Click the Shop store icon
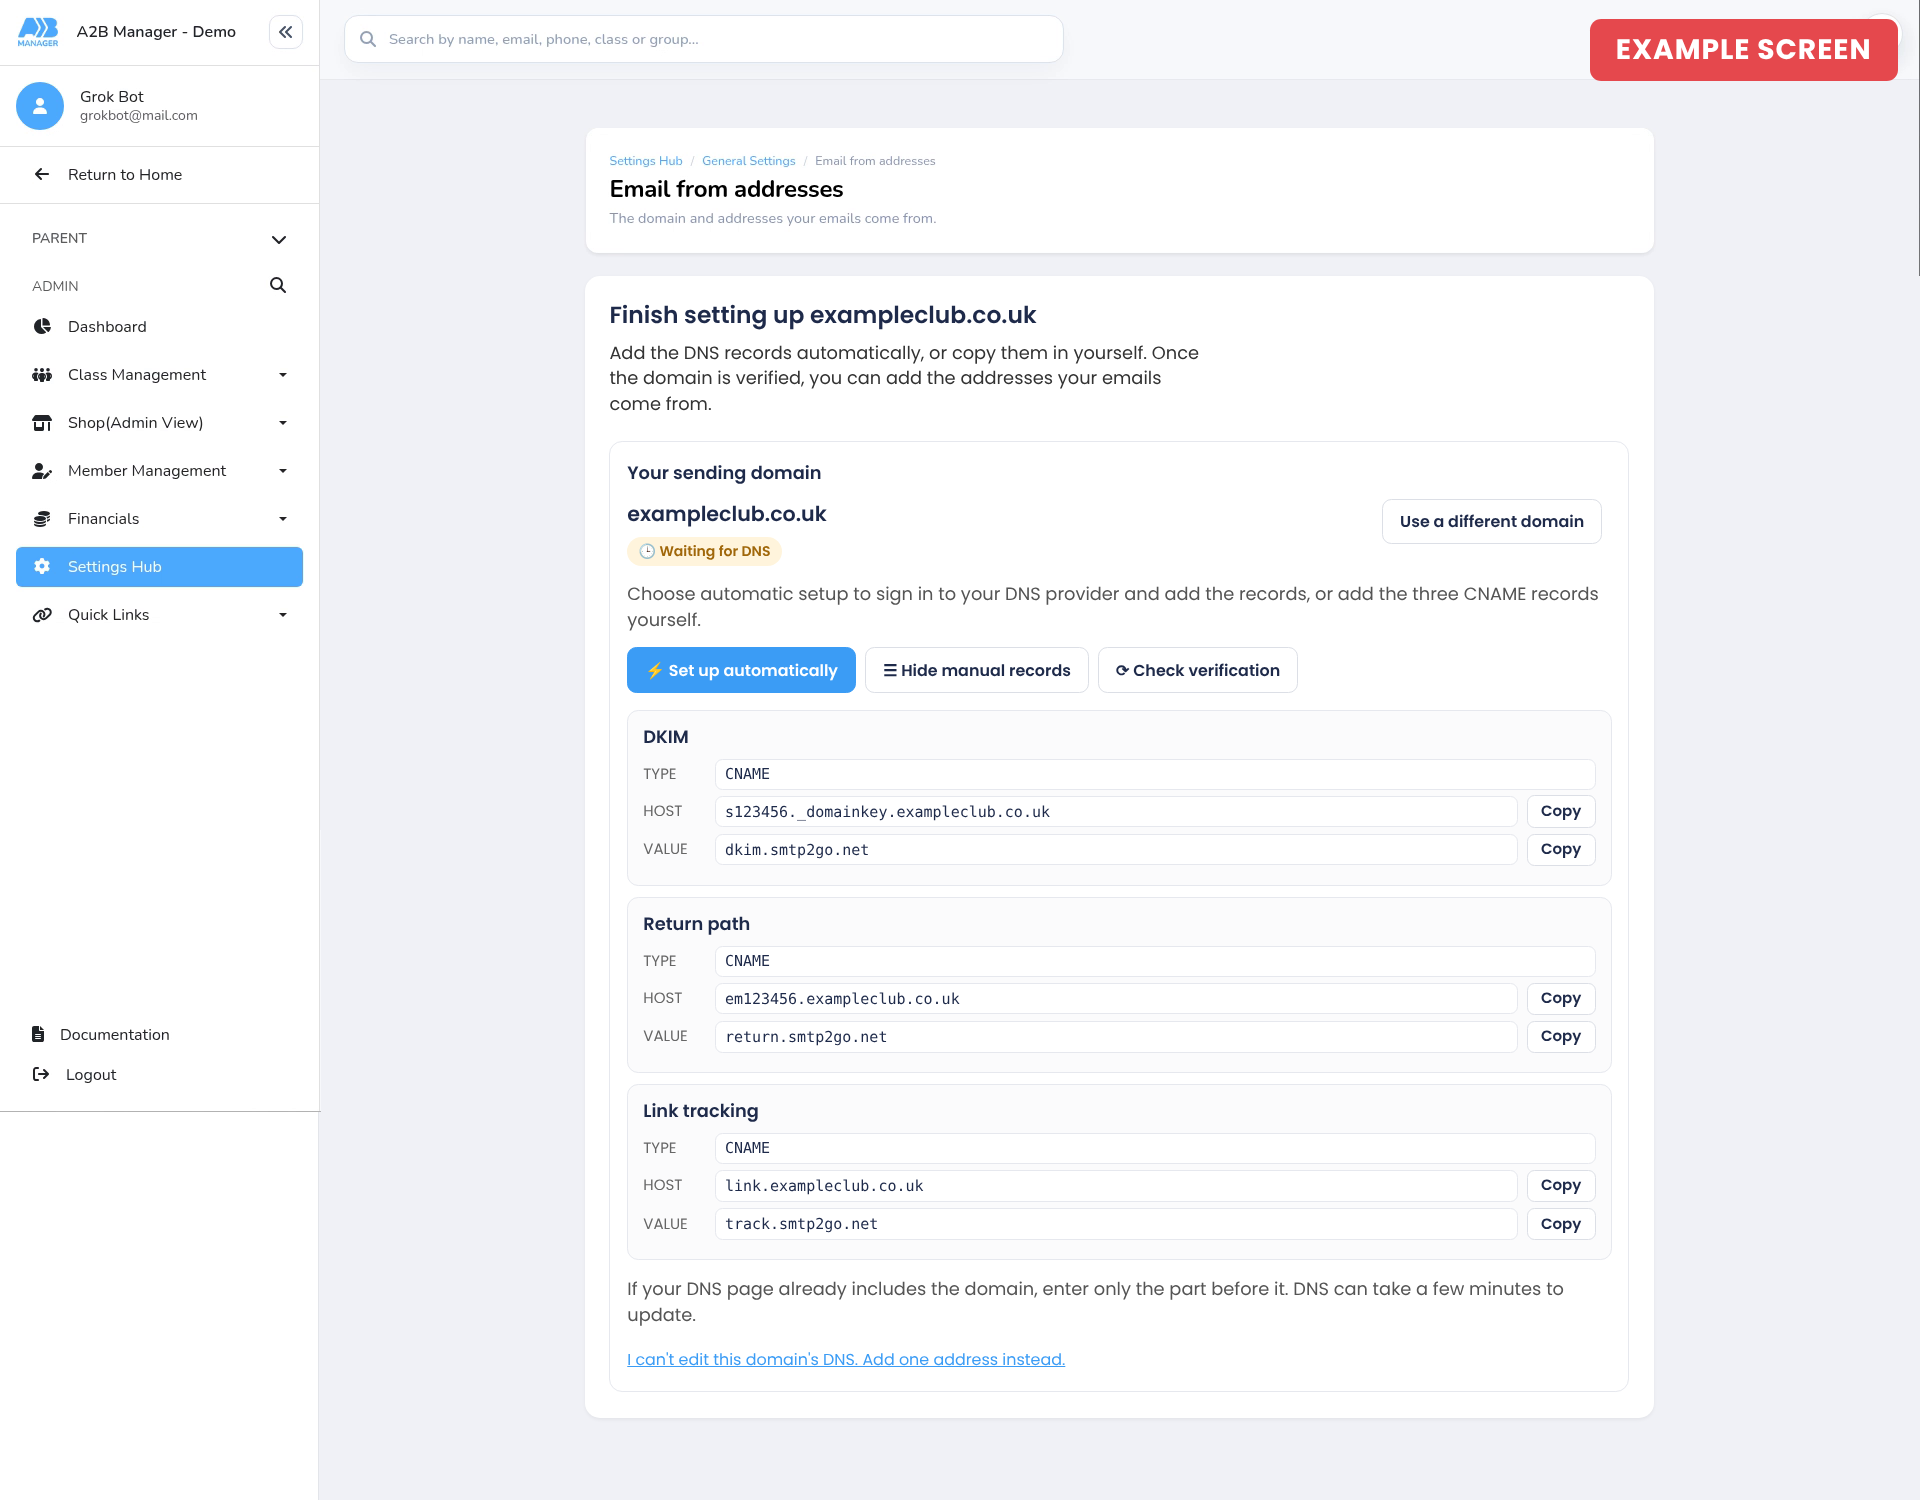This screenshot has height=1500, width=1920. [42, 423]
